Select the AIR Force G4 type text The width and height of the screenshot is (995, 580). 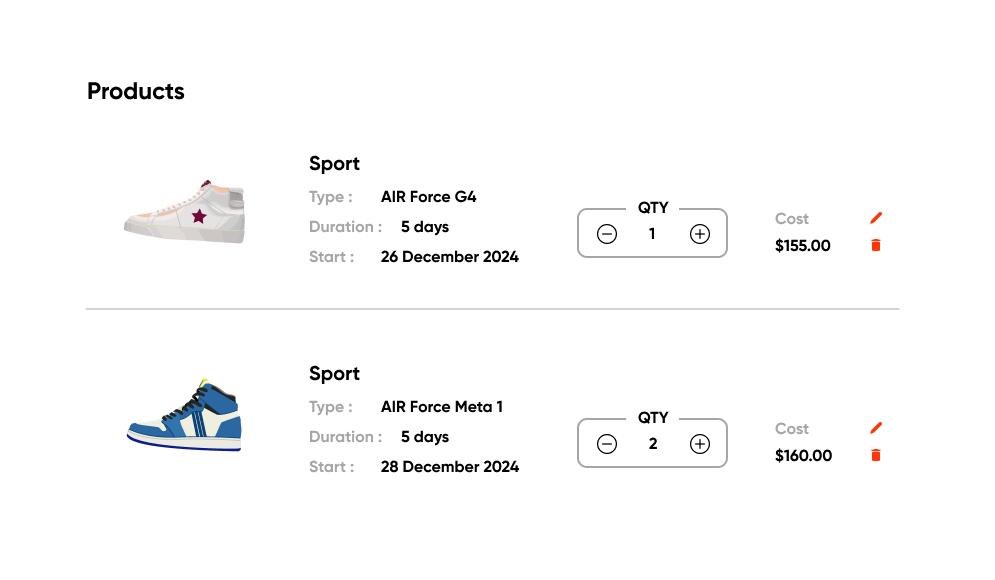click(428, 197)
